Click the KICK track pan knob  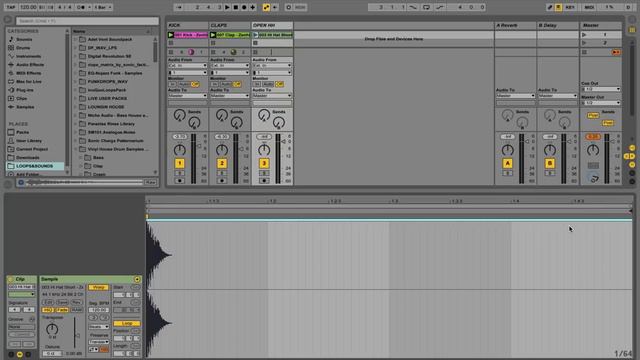click(179, 150)
